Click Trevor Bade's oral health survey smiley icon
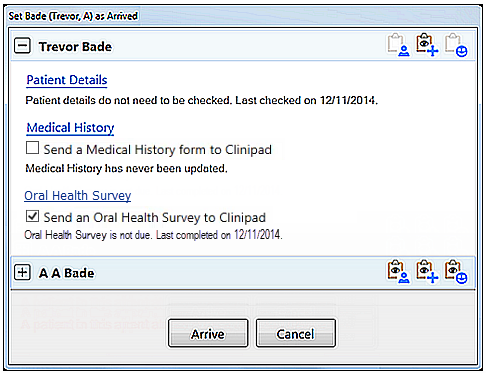The width and height of the screenshot is (486, 373). pyautogui.click(x=456, y=45)
